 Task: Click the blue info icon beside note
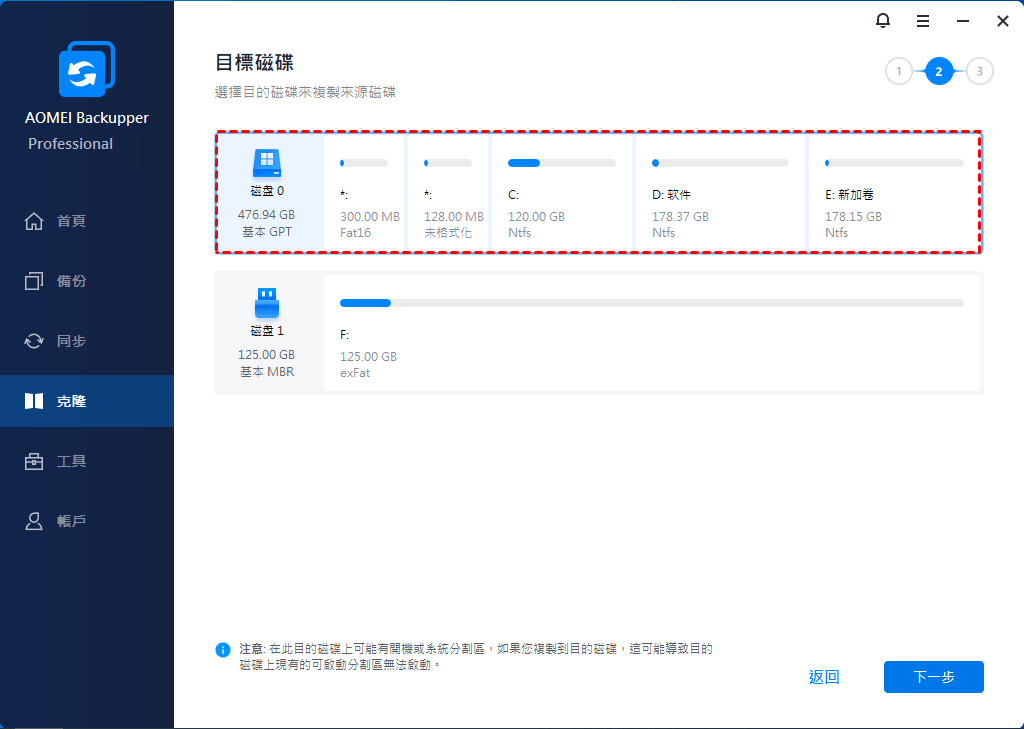(223, 650)
